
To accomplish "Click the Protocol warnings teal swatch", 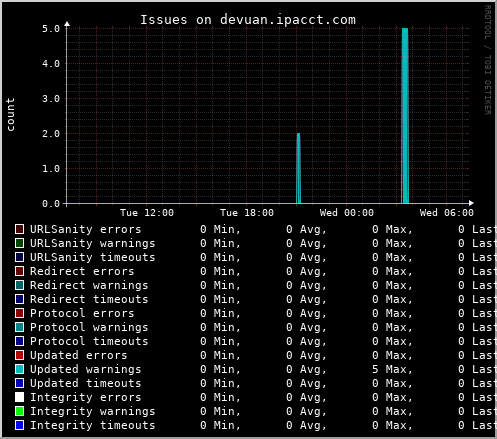I will pos(20,327).
